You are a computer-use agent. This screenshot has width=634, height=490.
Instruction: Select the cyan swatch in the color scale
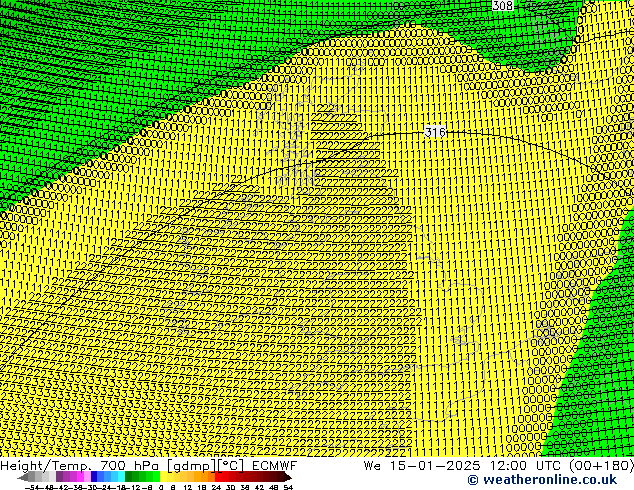pos(118,477)
